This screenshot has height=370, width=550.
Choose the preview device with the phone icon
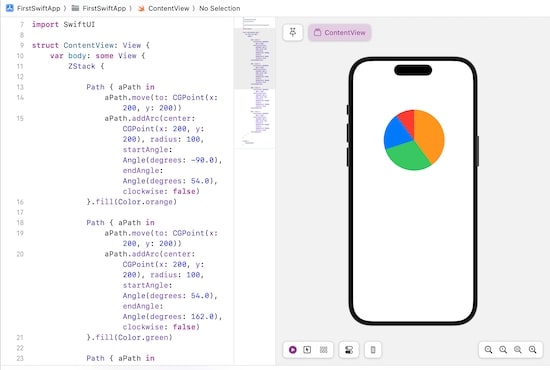373,350
